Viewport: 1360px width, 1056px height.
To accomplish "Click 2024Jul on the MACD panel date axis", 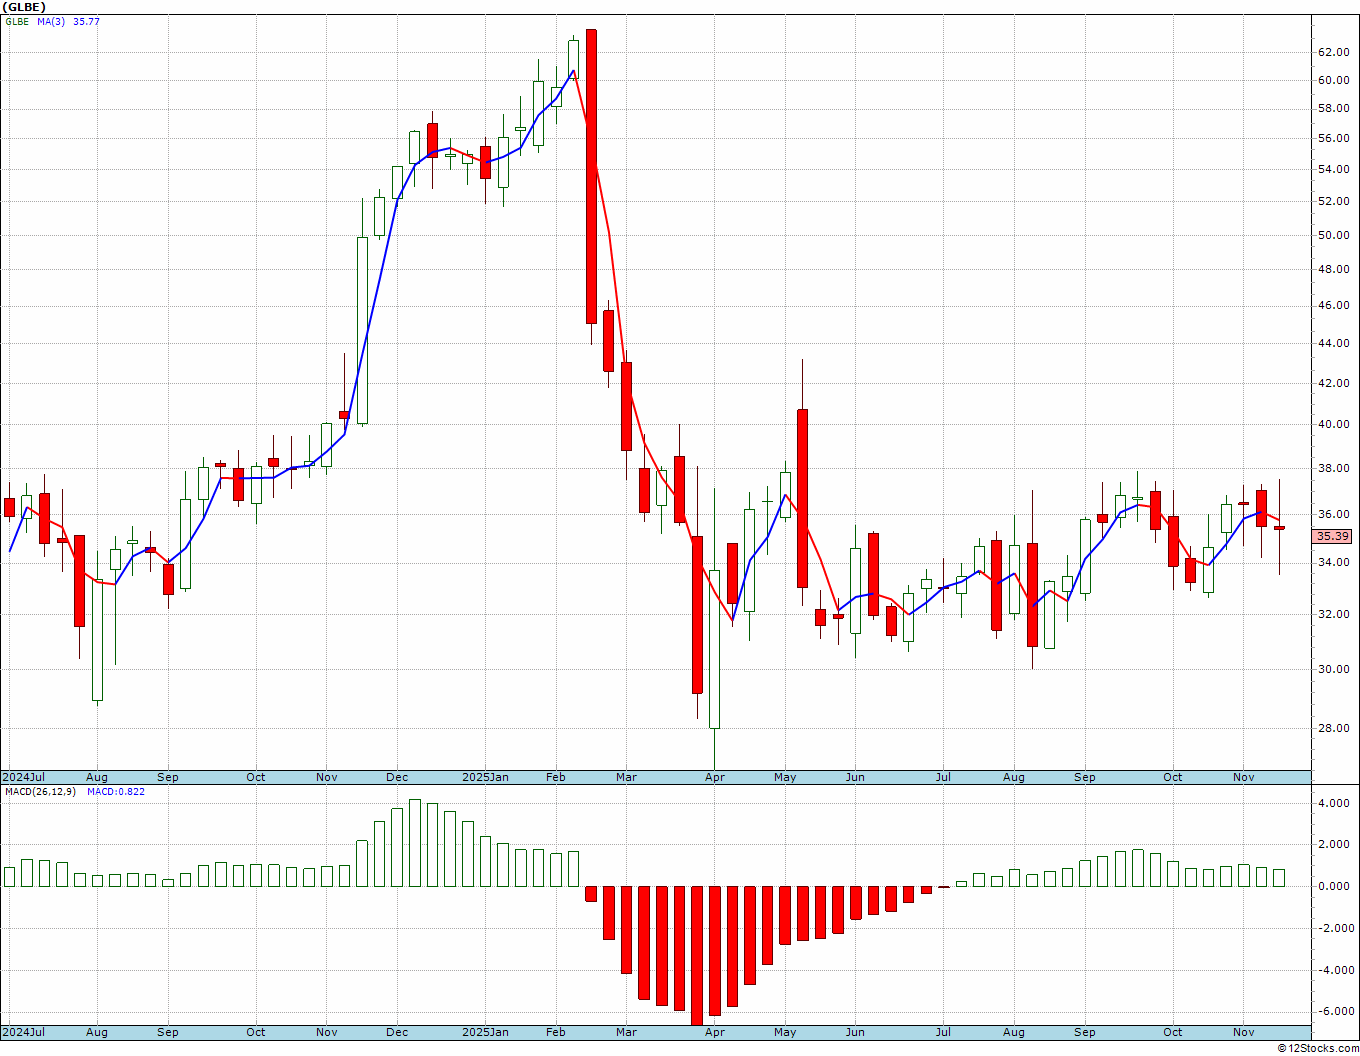I will click(x=24, y=1032).
